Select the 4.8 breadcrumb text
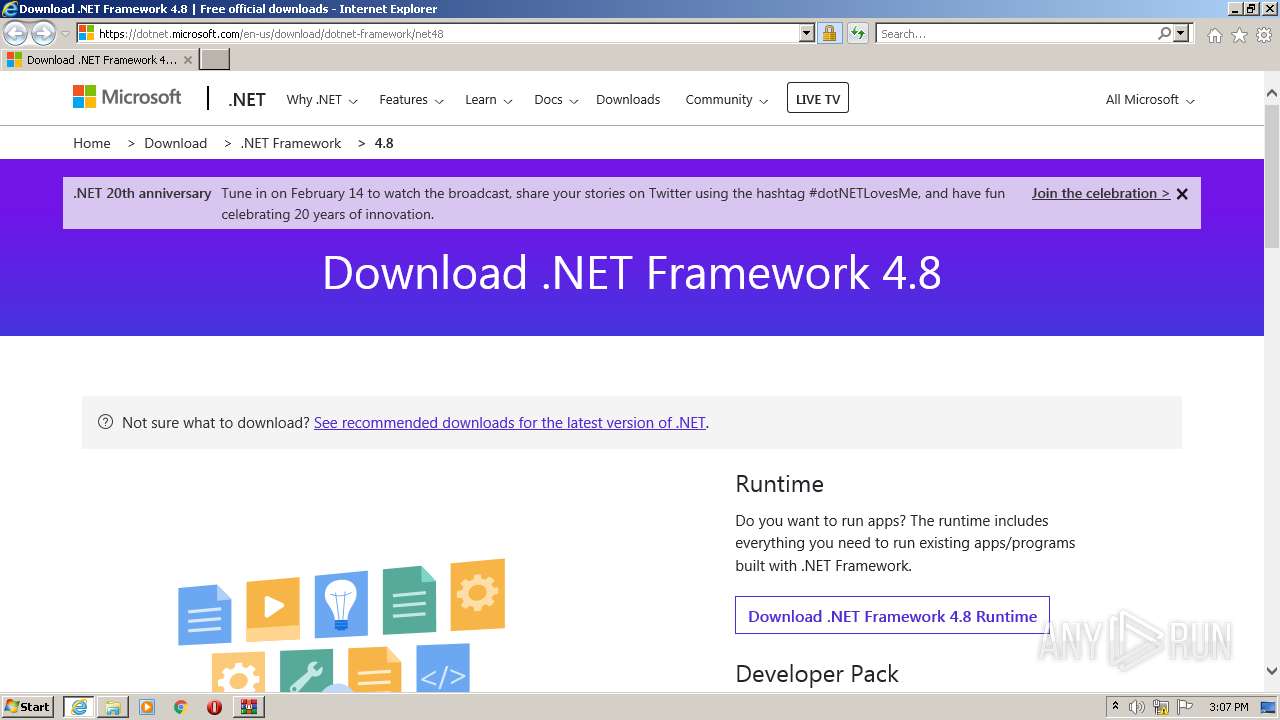The width and height of the screenshot is (1280, 720). (384, 143)
